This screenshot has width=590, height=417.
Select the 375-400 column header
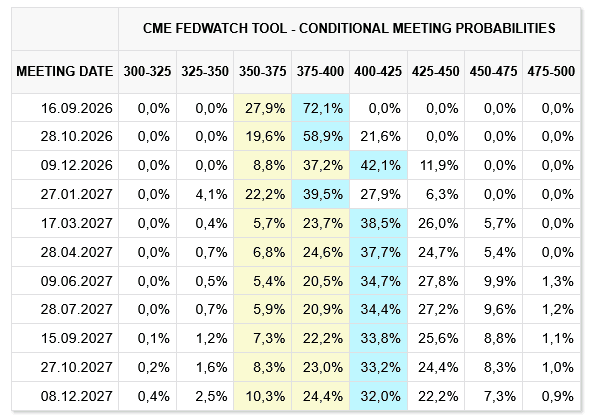click(x=320, y=72)
